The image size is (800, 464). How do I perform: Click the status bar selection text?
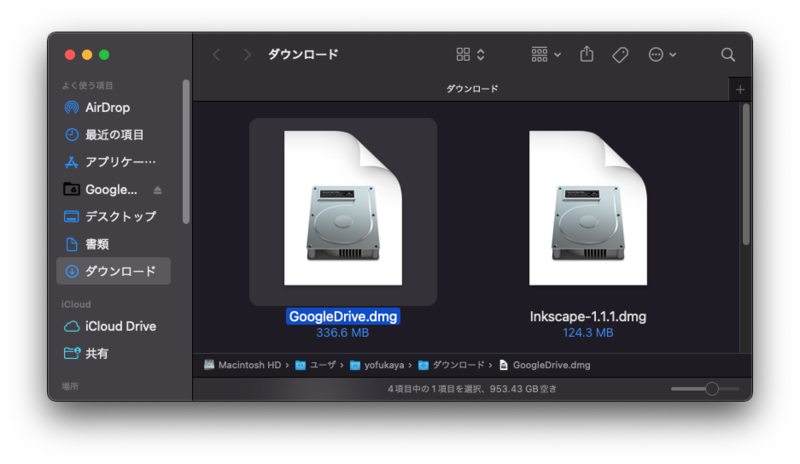pyautogui.click(x=472, y=389)
